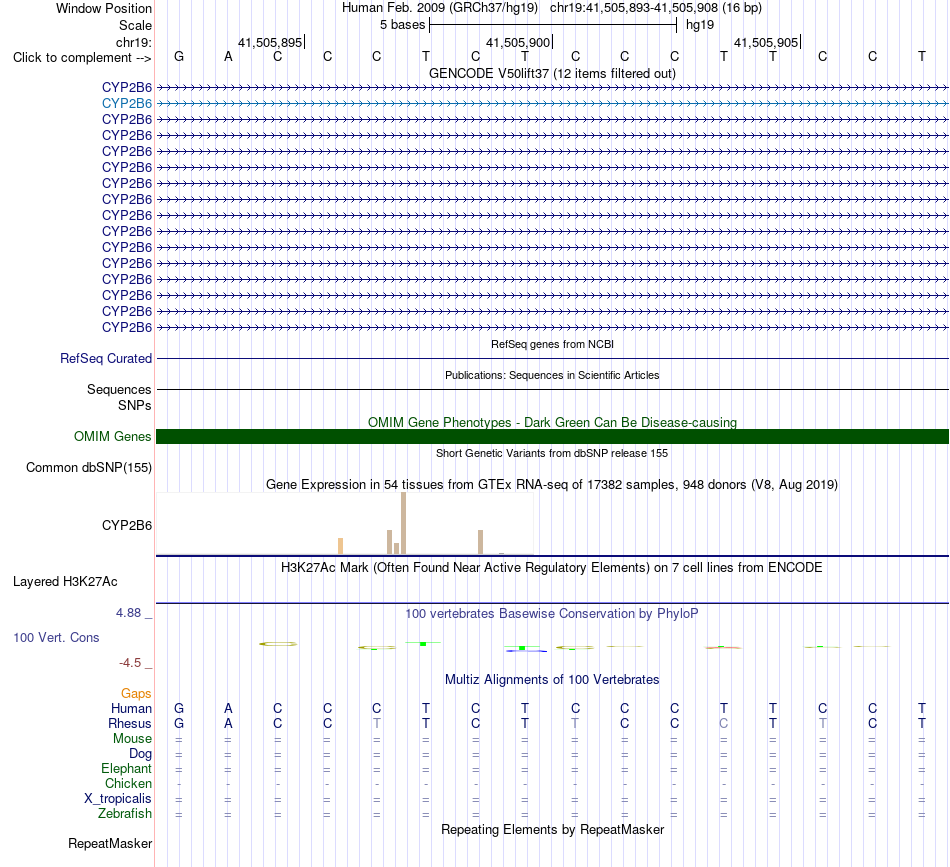
Task: Click the 'Sequences' track label
Action: click(x=119, y=390)
